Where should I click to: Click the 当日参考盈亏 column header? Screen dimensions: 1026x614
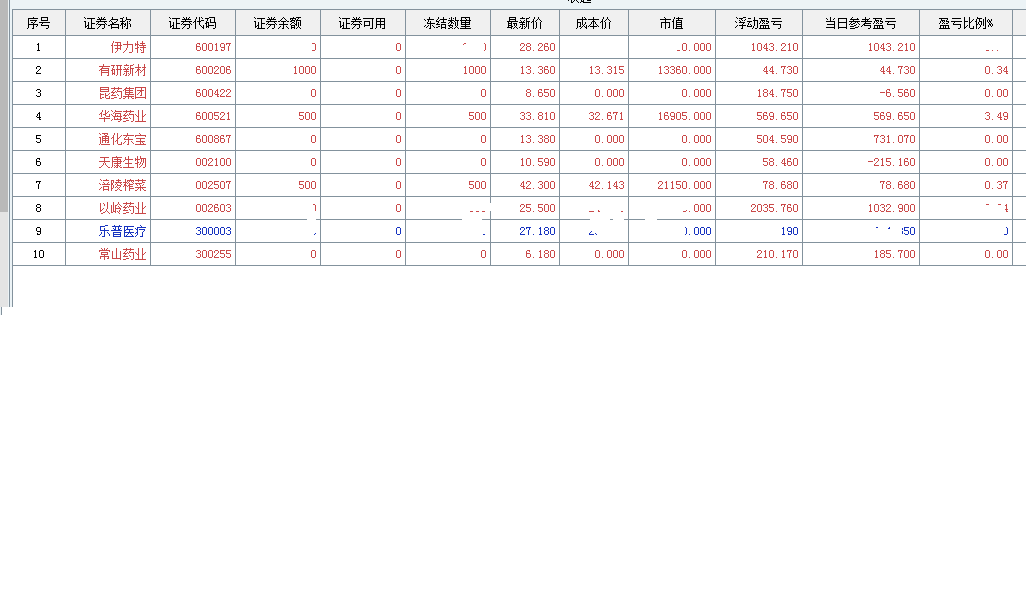[861, 24]
